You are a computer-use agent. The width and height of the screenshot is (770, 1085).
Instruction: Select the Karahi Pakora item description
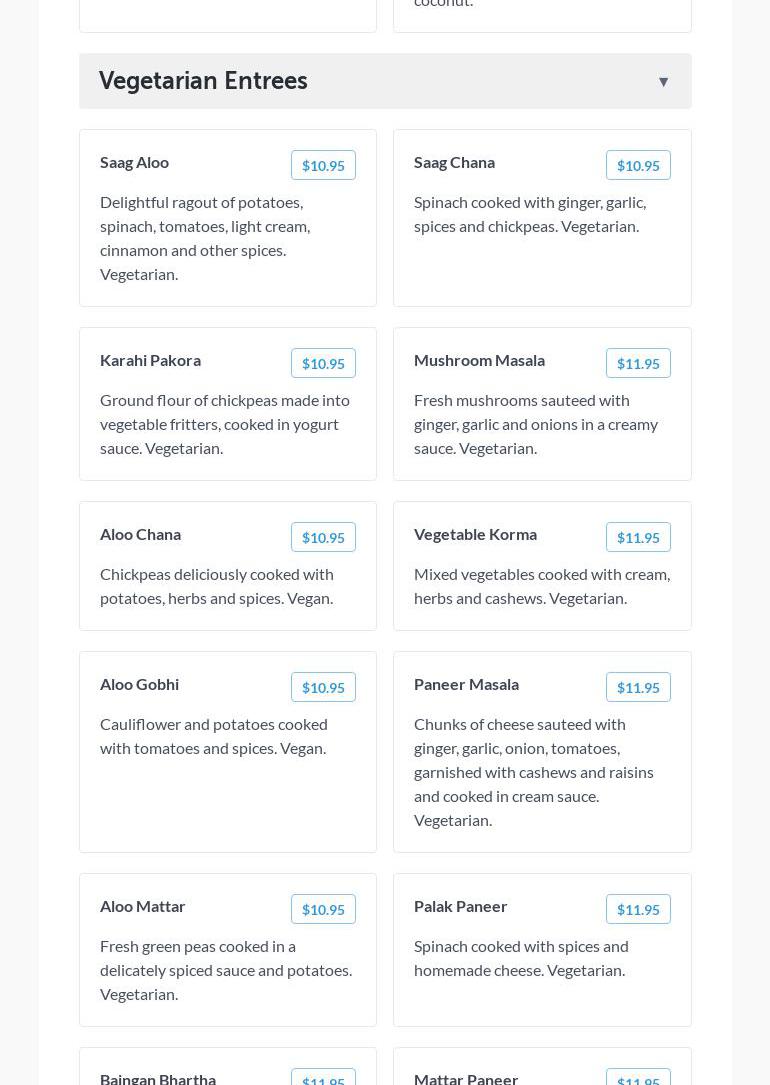tap(225, 424)
